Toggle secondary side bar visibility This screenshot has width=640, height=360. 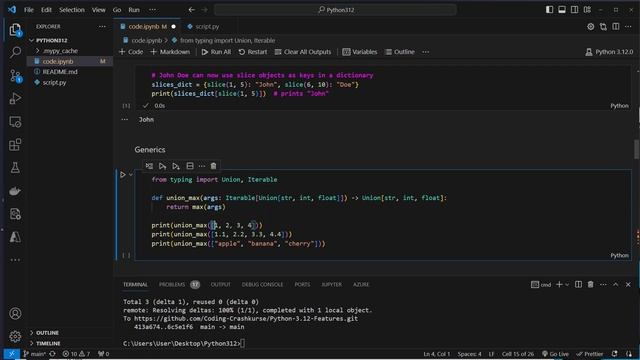[574, 9]
